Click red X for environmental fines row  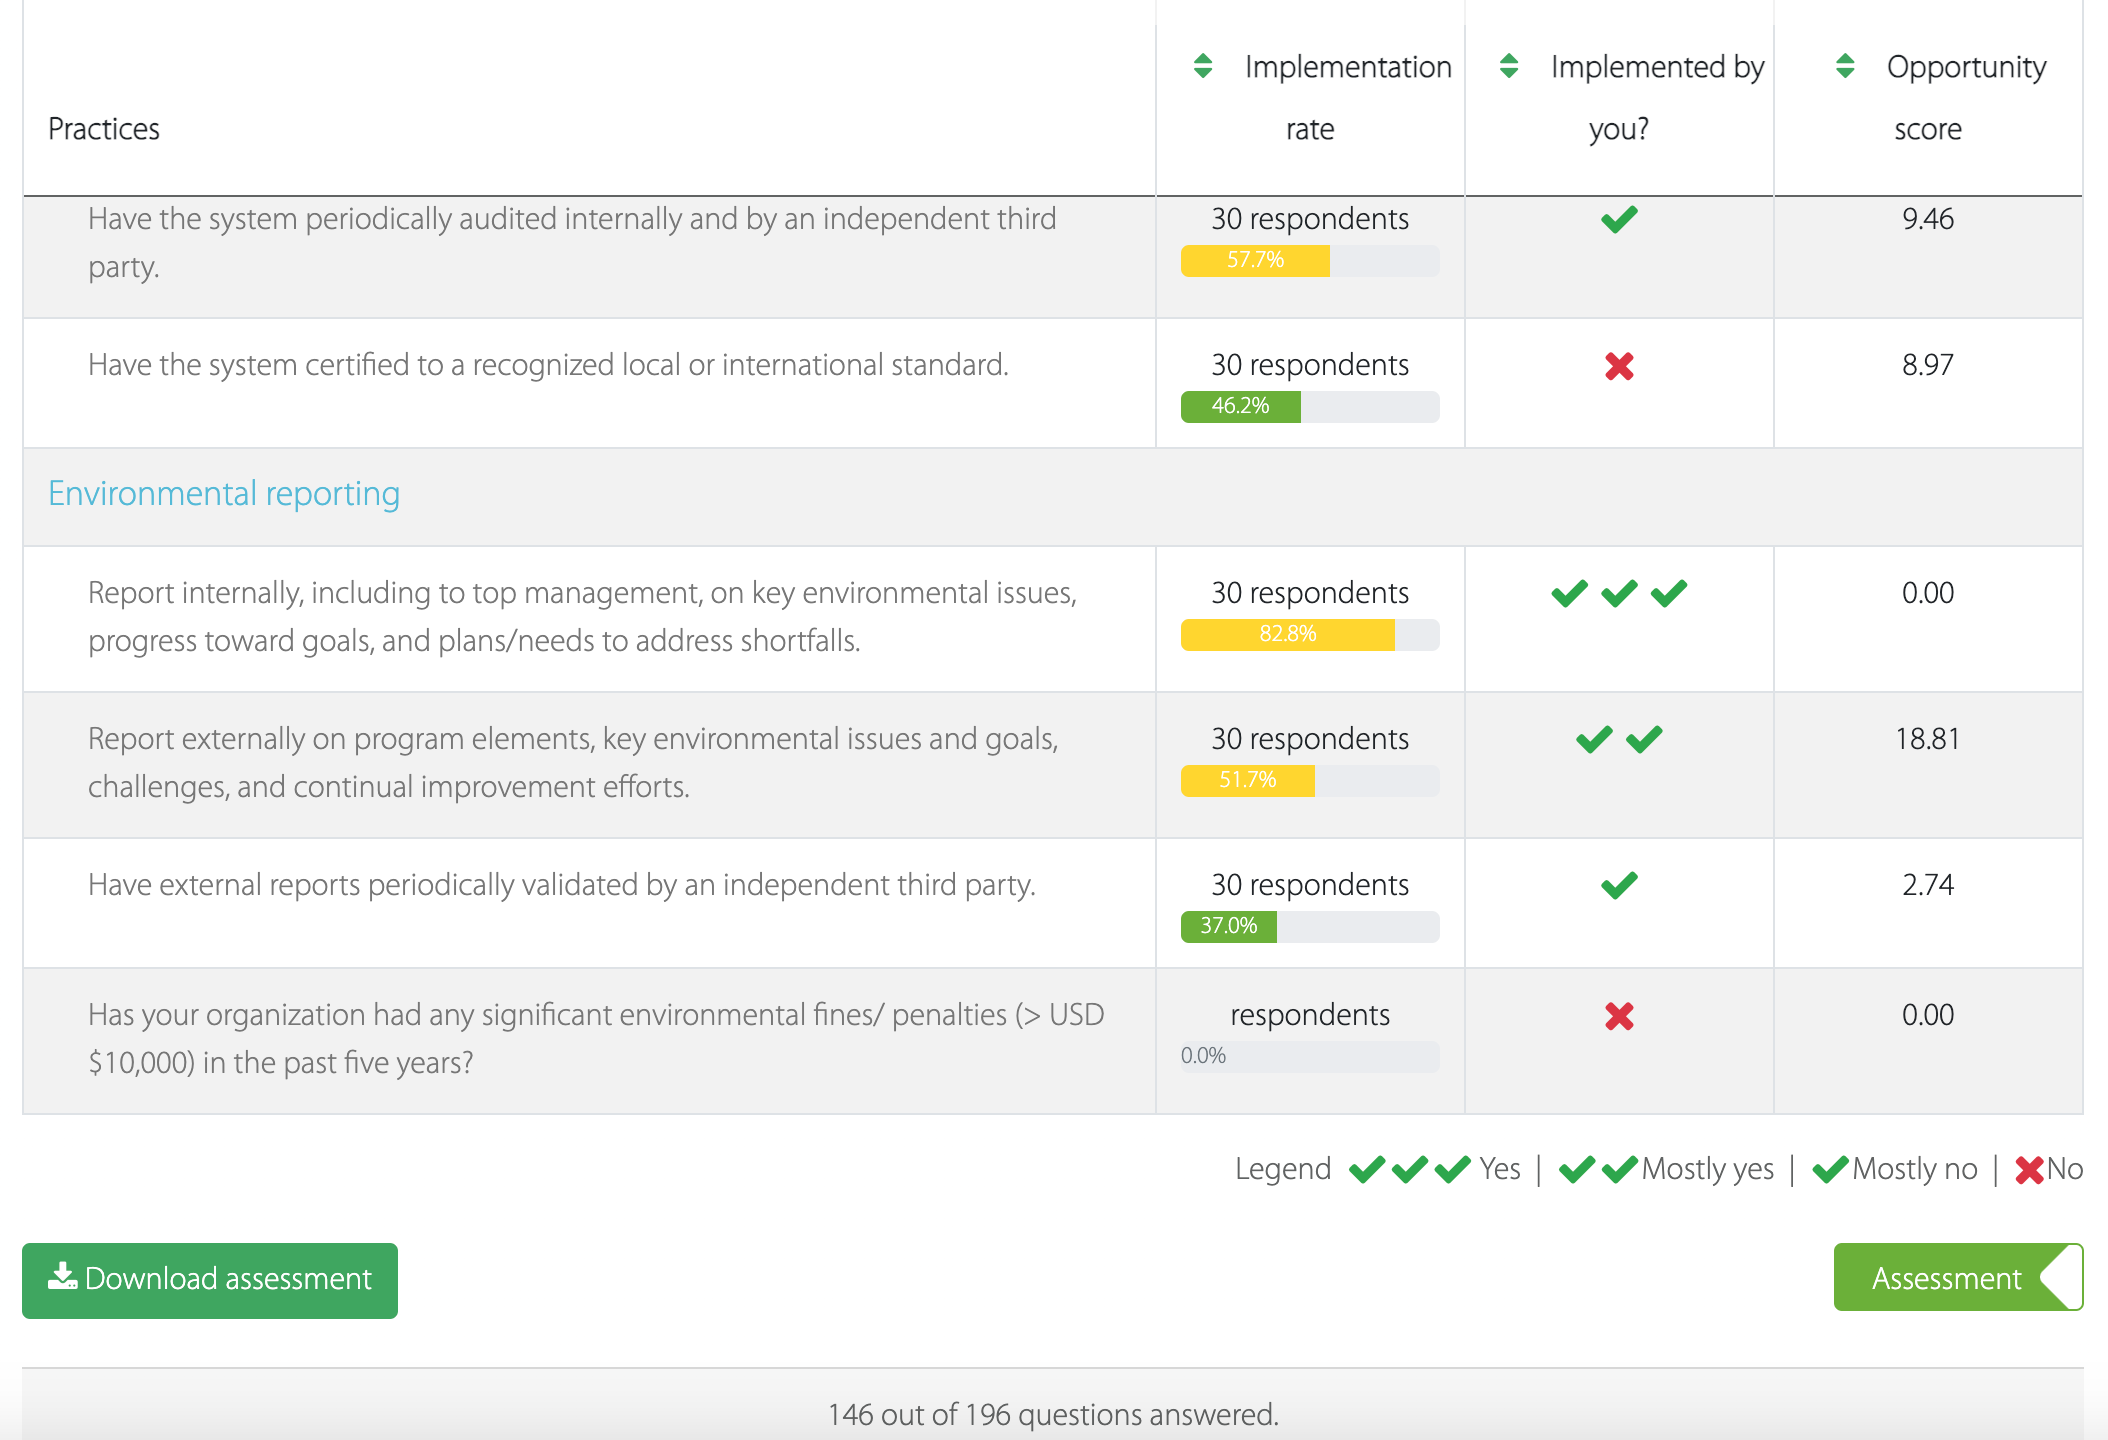point(1619,1016)
